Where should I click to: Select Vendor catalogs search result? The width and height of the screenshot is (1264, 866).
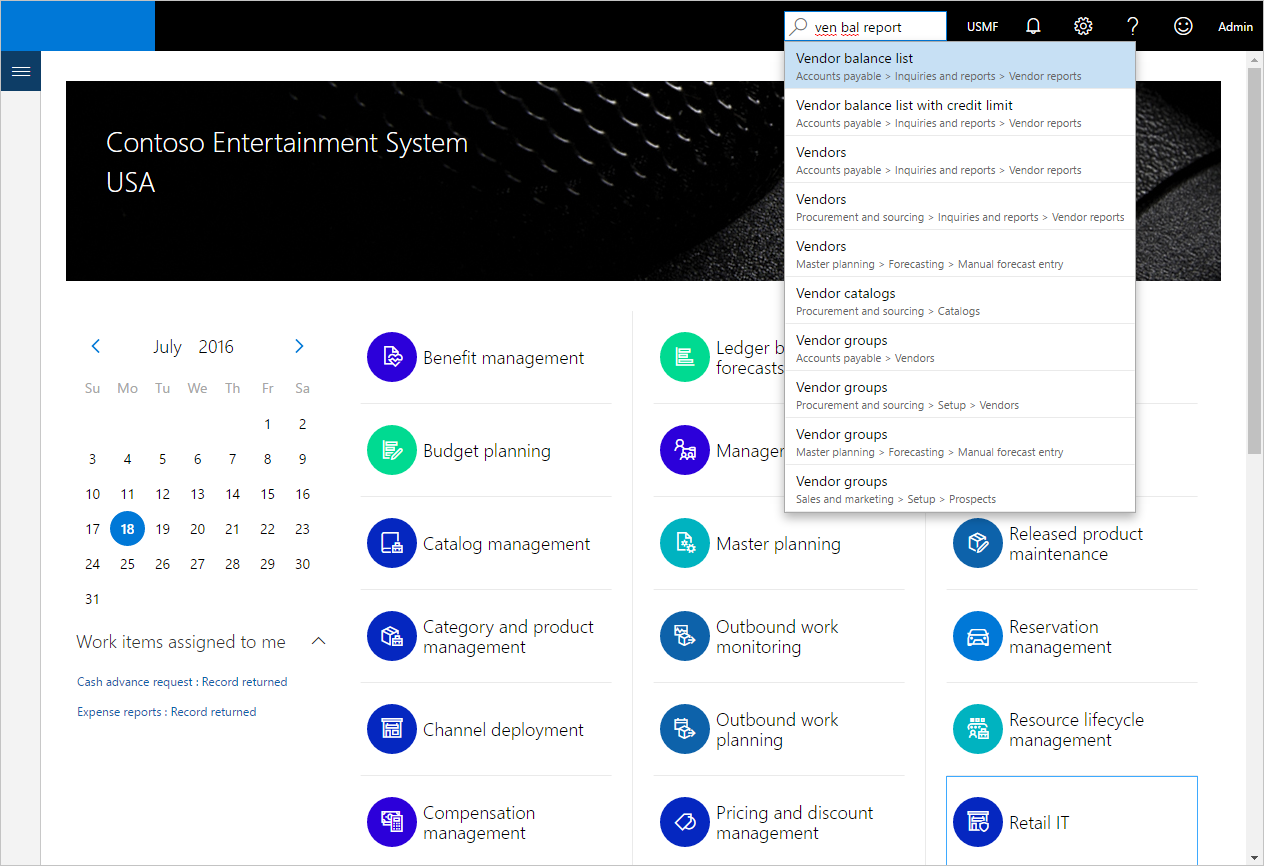960,301
